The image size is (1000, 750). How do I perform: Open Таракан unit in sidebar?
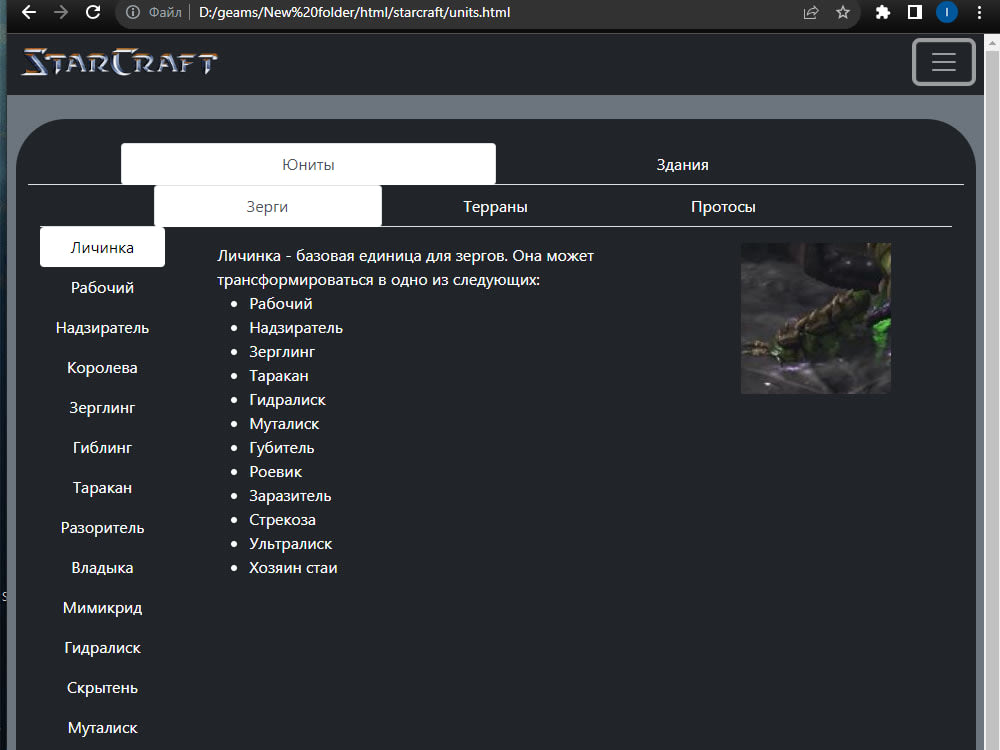tap(102, 488)
